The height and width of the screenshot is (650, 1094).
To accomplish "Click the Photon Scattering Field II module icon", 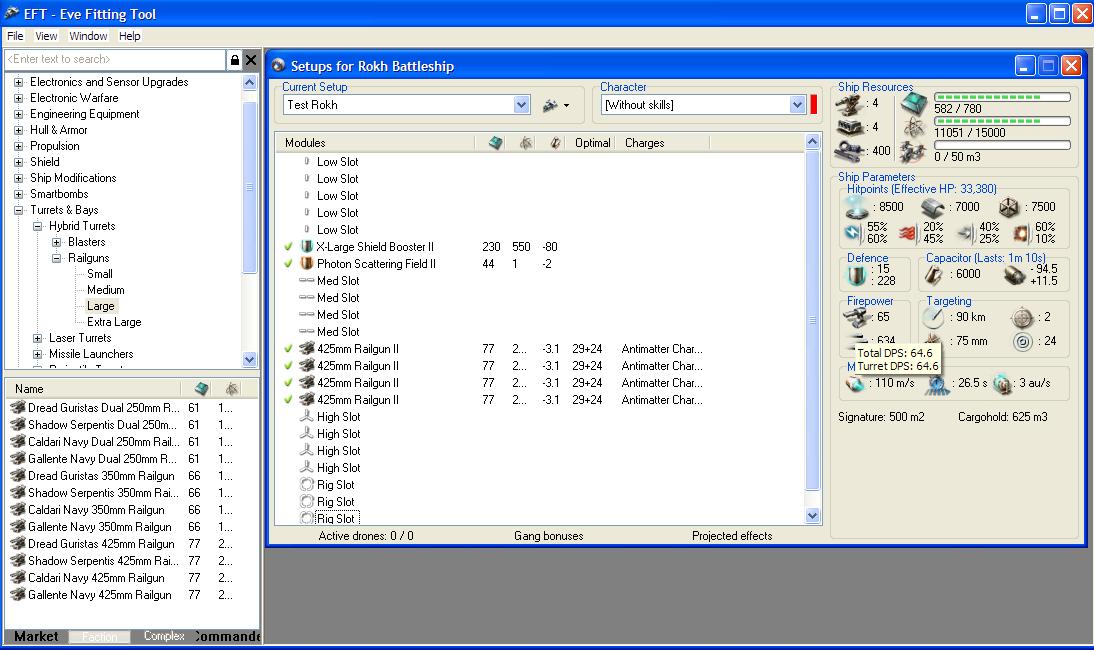I will [306, 264].
